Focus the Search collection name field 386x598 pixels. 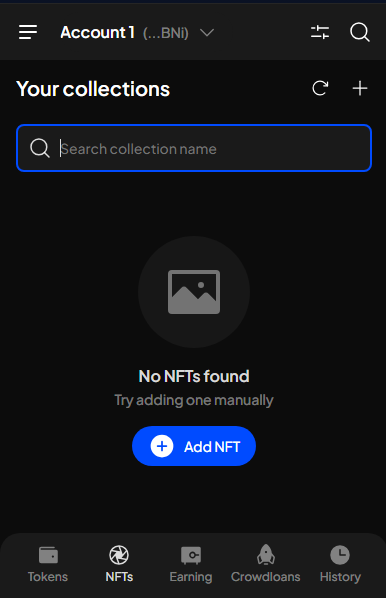tap(194, 148)
